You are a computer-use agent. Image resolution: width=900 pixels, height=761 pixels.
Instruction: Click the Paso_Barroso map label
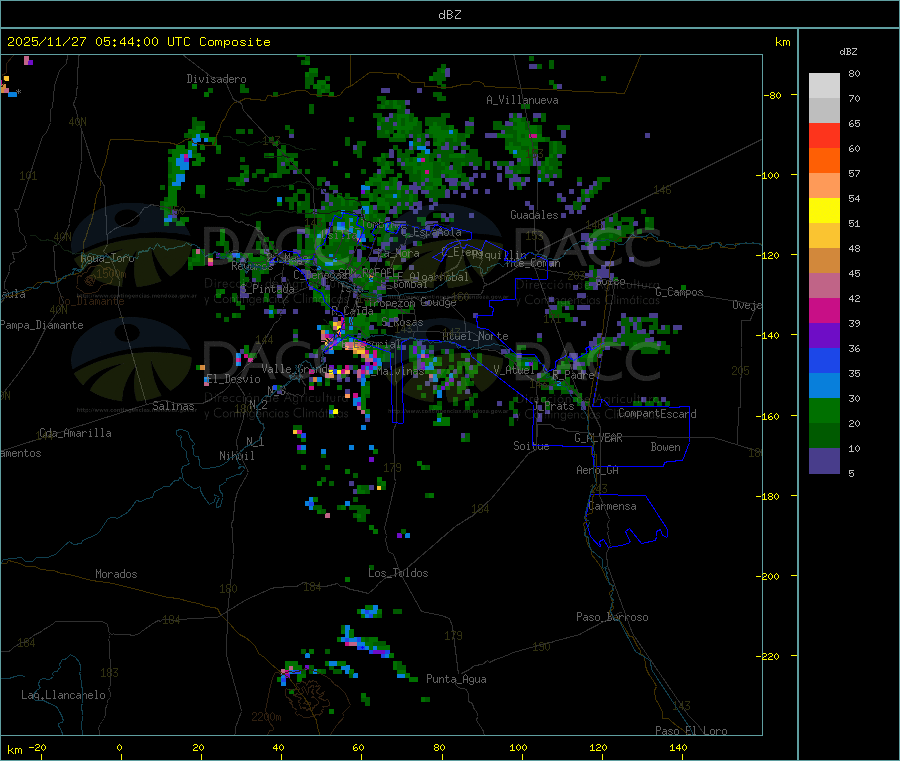pyautogui.click(x=612, y=617)
